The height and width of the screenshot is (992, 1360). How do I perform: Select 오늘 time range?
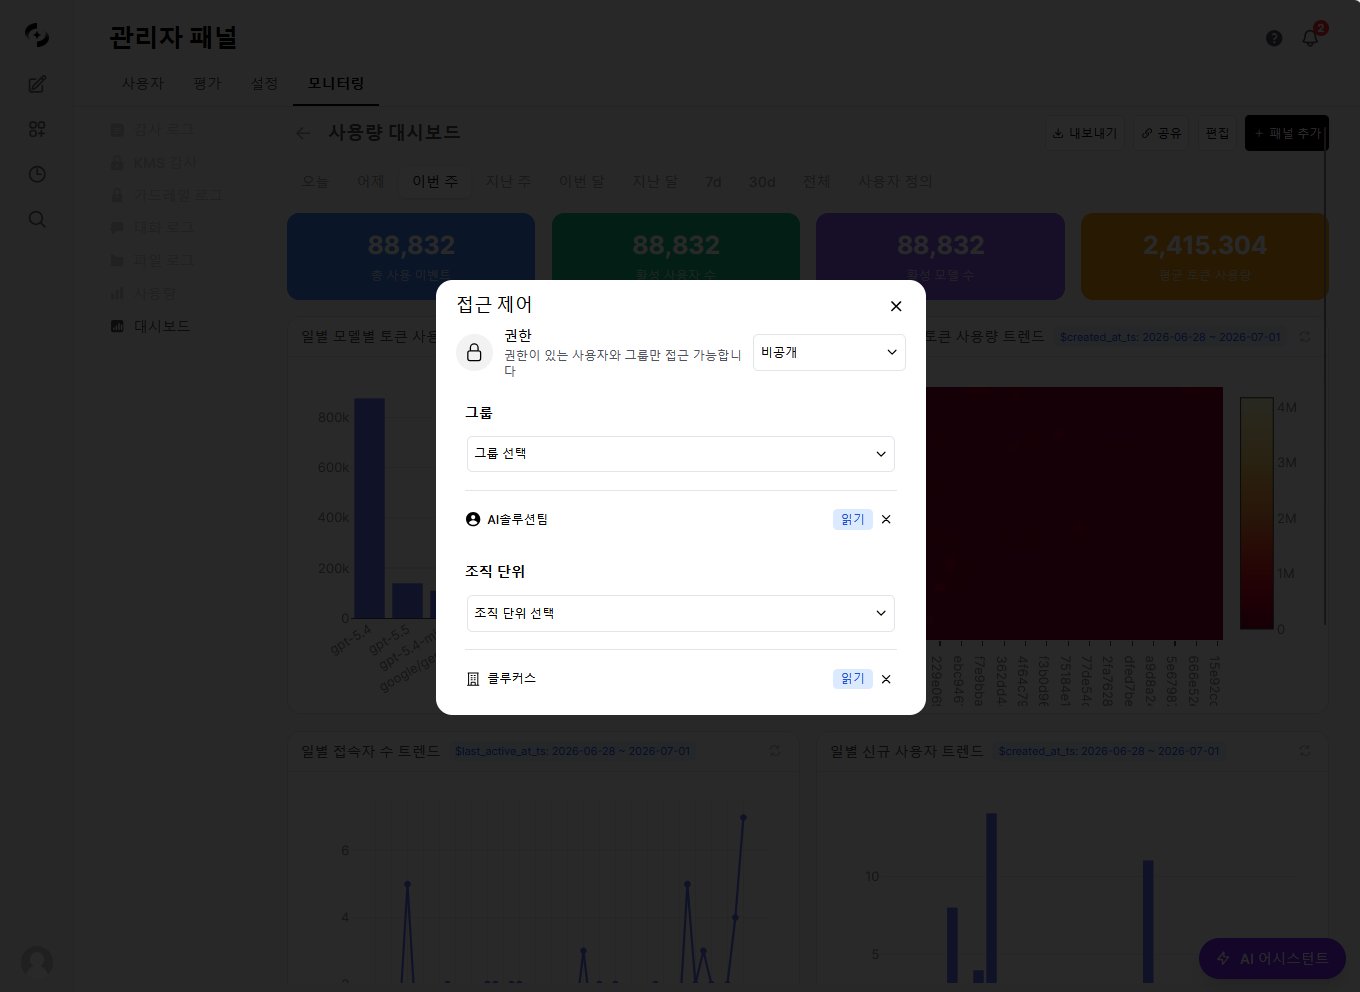[x=315, y=181]
